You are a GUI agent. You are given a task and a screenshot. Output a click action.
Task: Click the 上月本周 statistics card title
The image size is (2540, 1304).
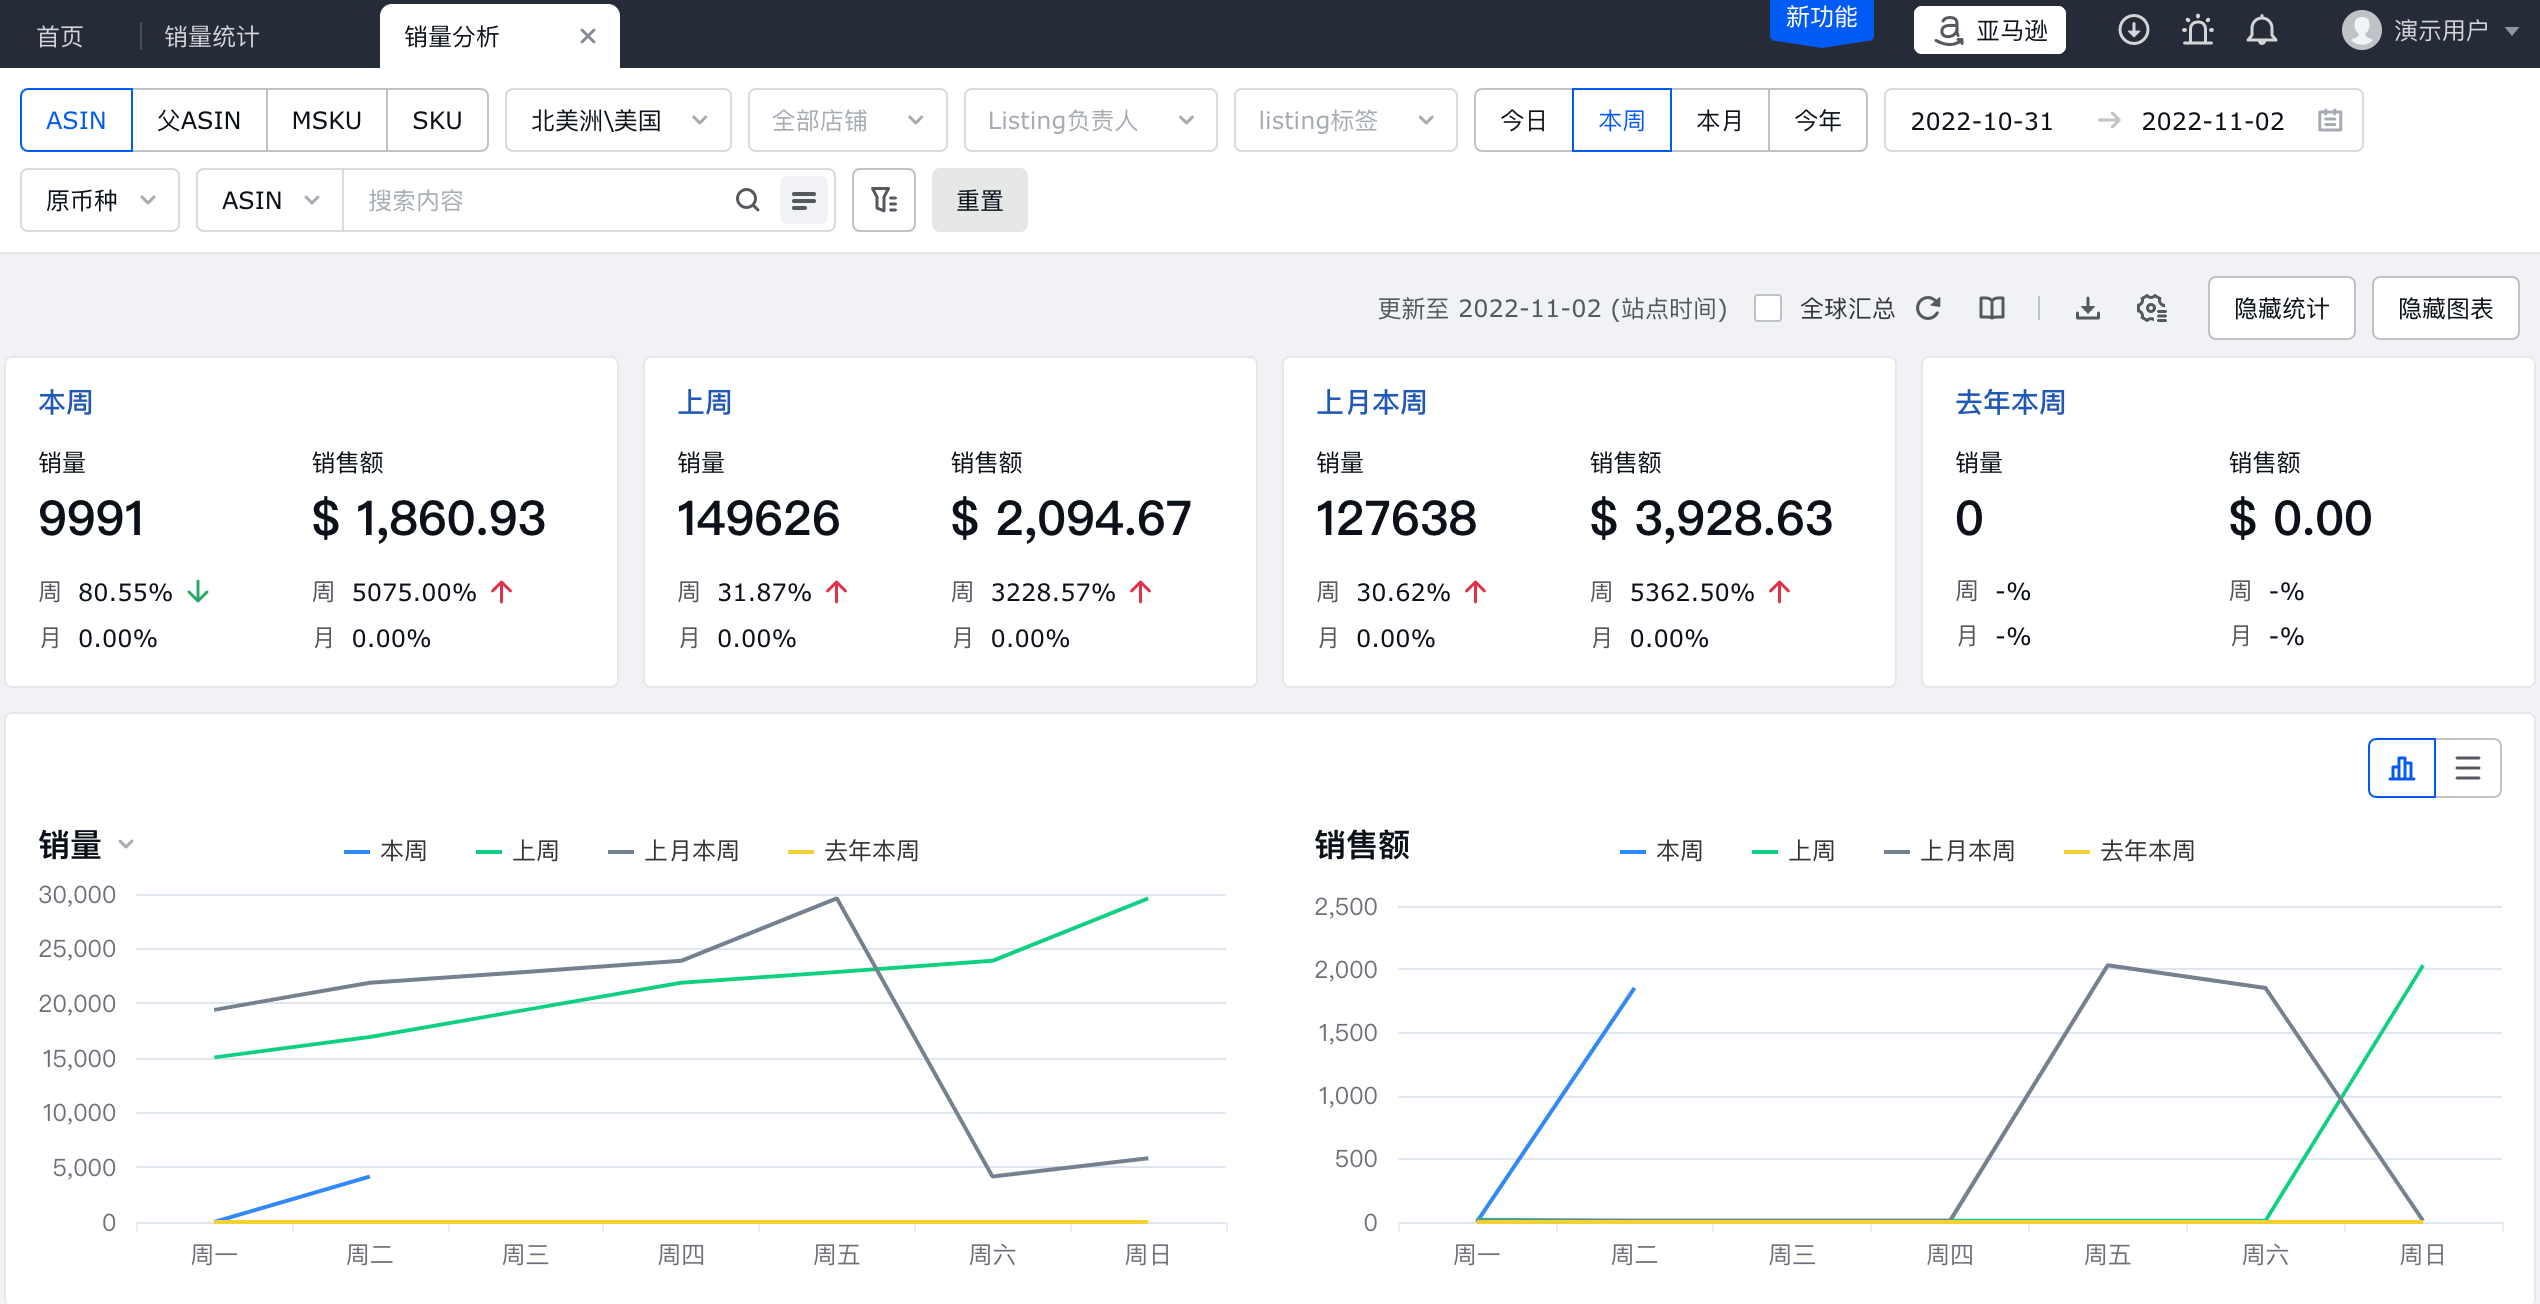1372,402
